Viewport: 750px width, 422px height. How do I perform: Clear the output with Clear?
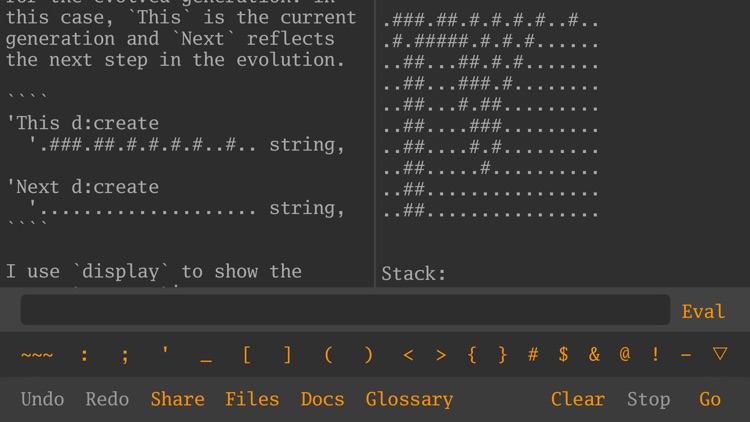pyautogui.click(x=577, y=399)
